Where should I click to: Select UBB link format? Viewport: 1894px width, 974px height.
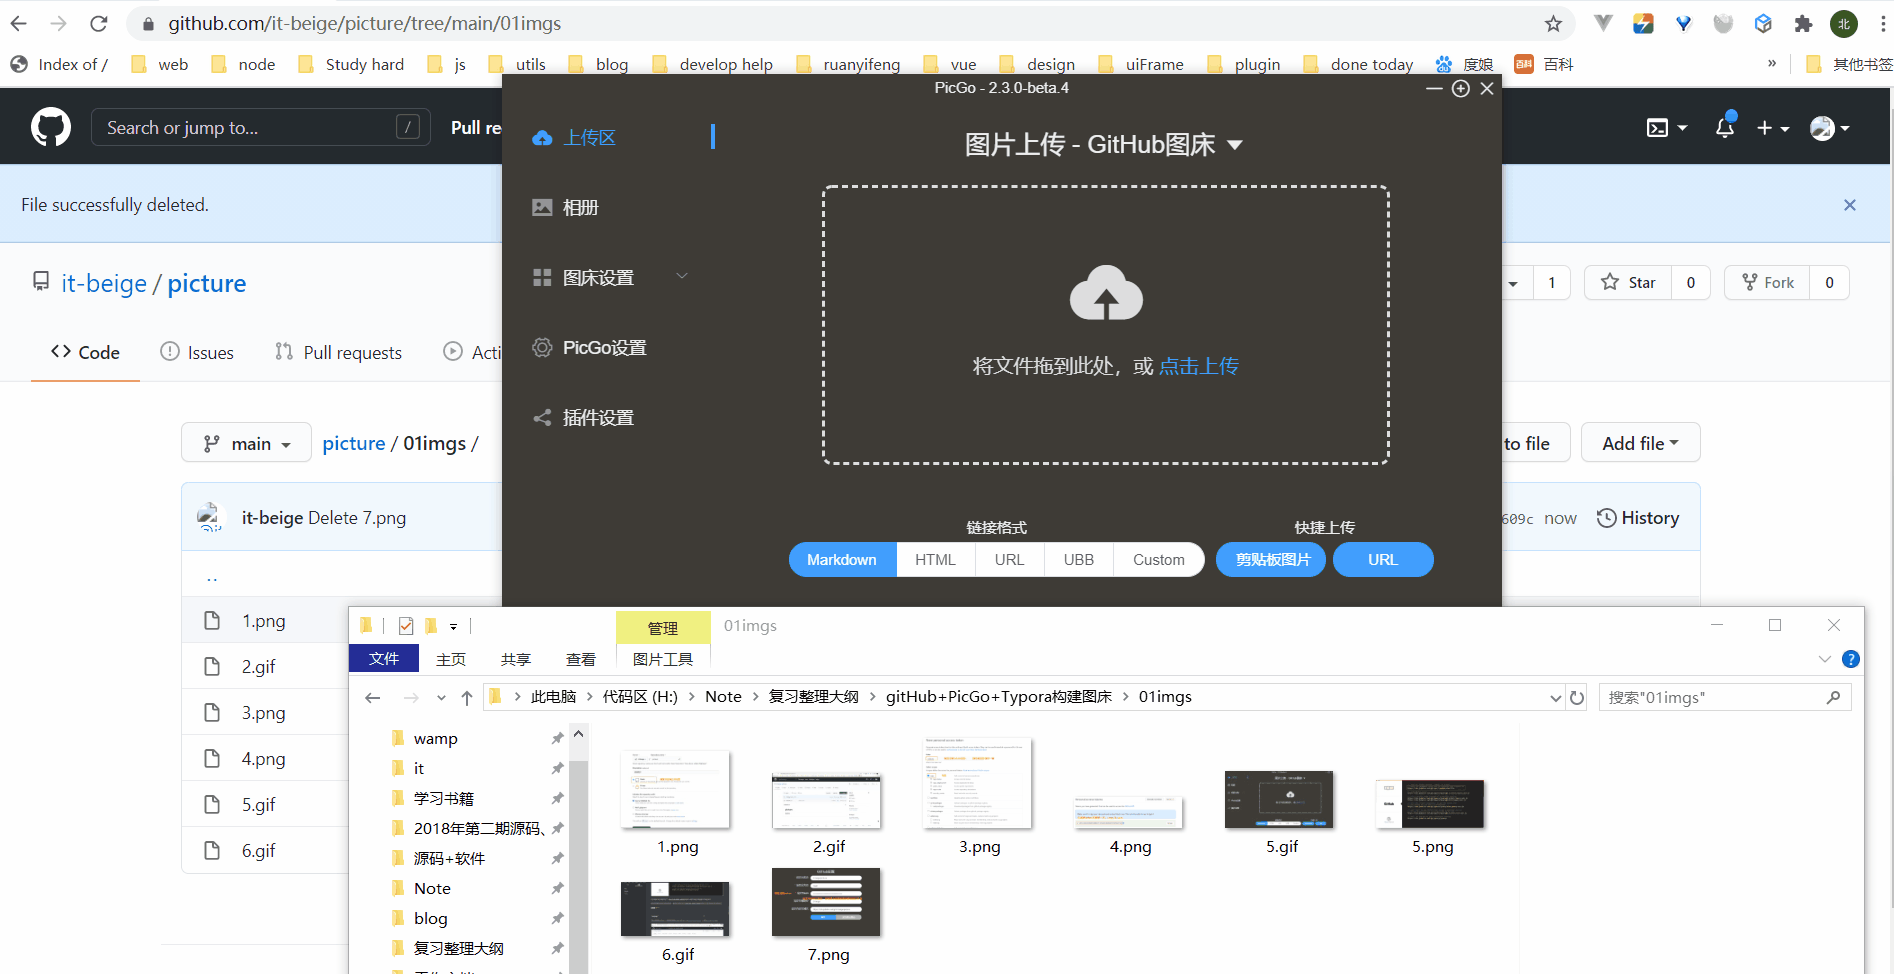[1078, 560]
